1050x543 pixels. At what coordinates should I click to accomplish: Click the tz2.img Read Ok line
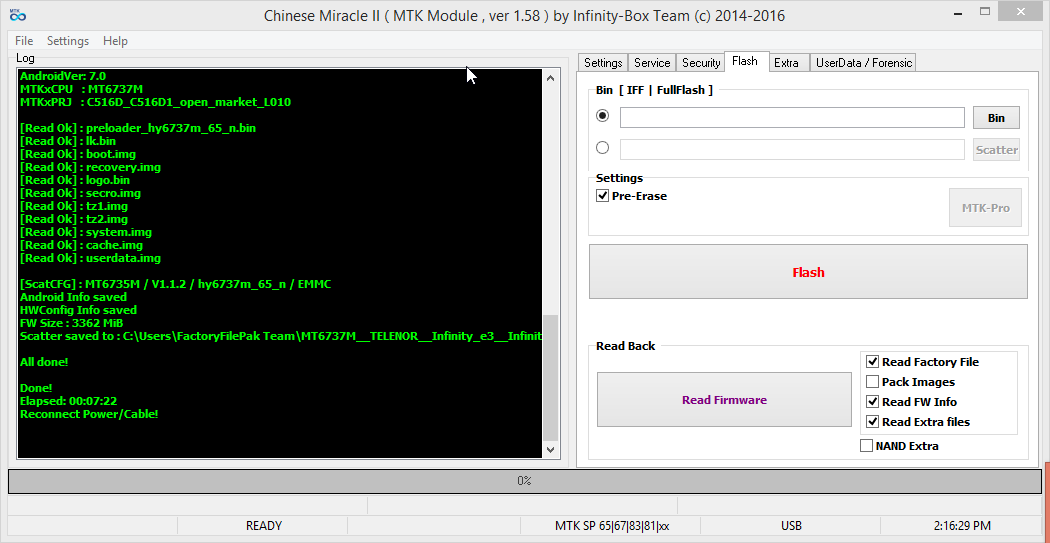pos(74,219)
